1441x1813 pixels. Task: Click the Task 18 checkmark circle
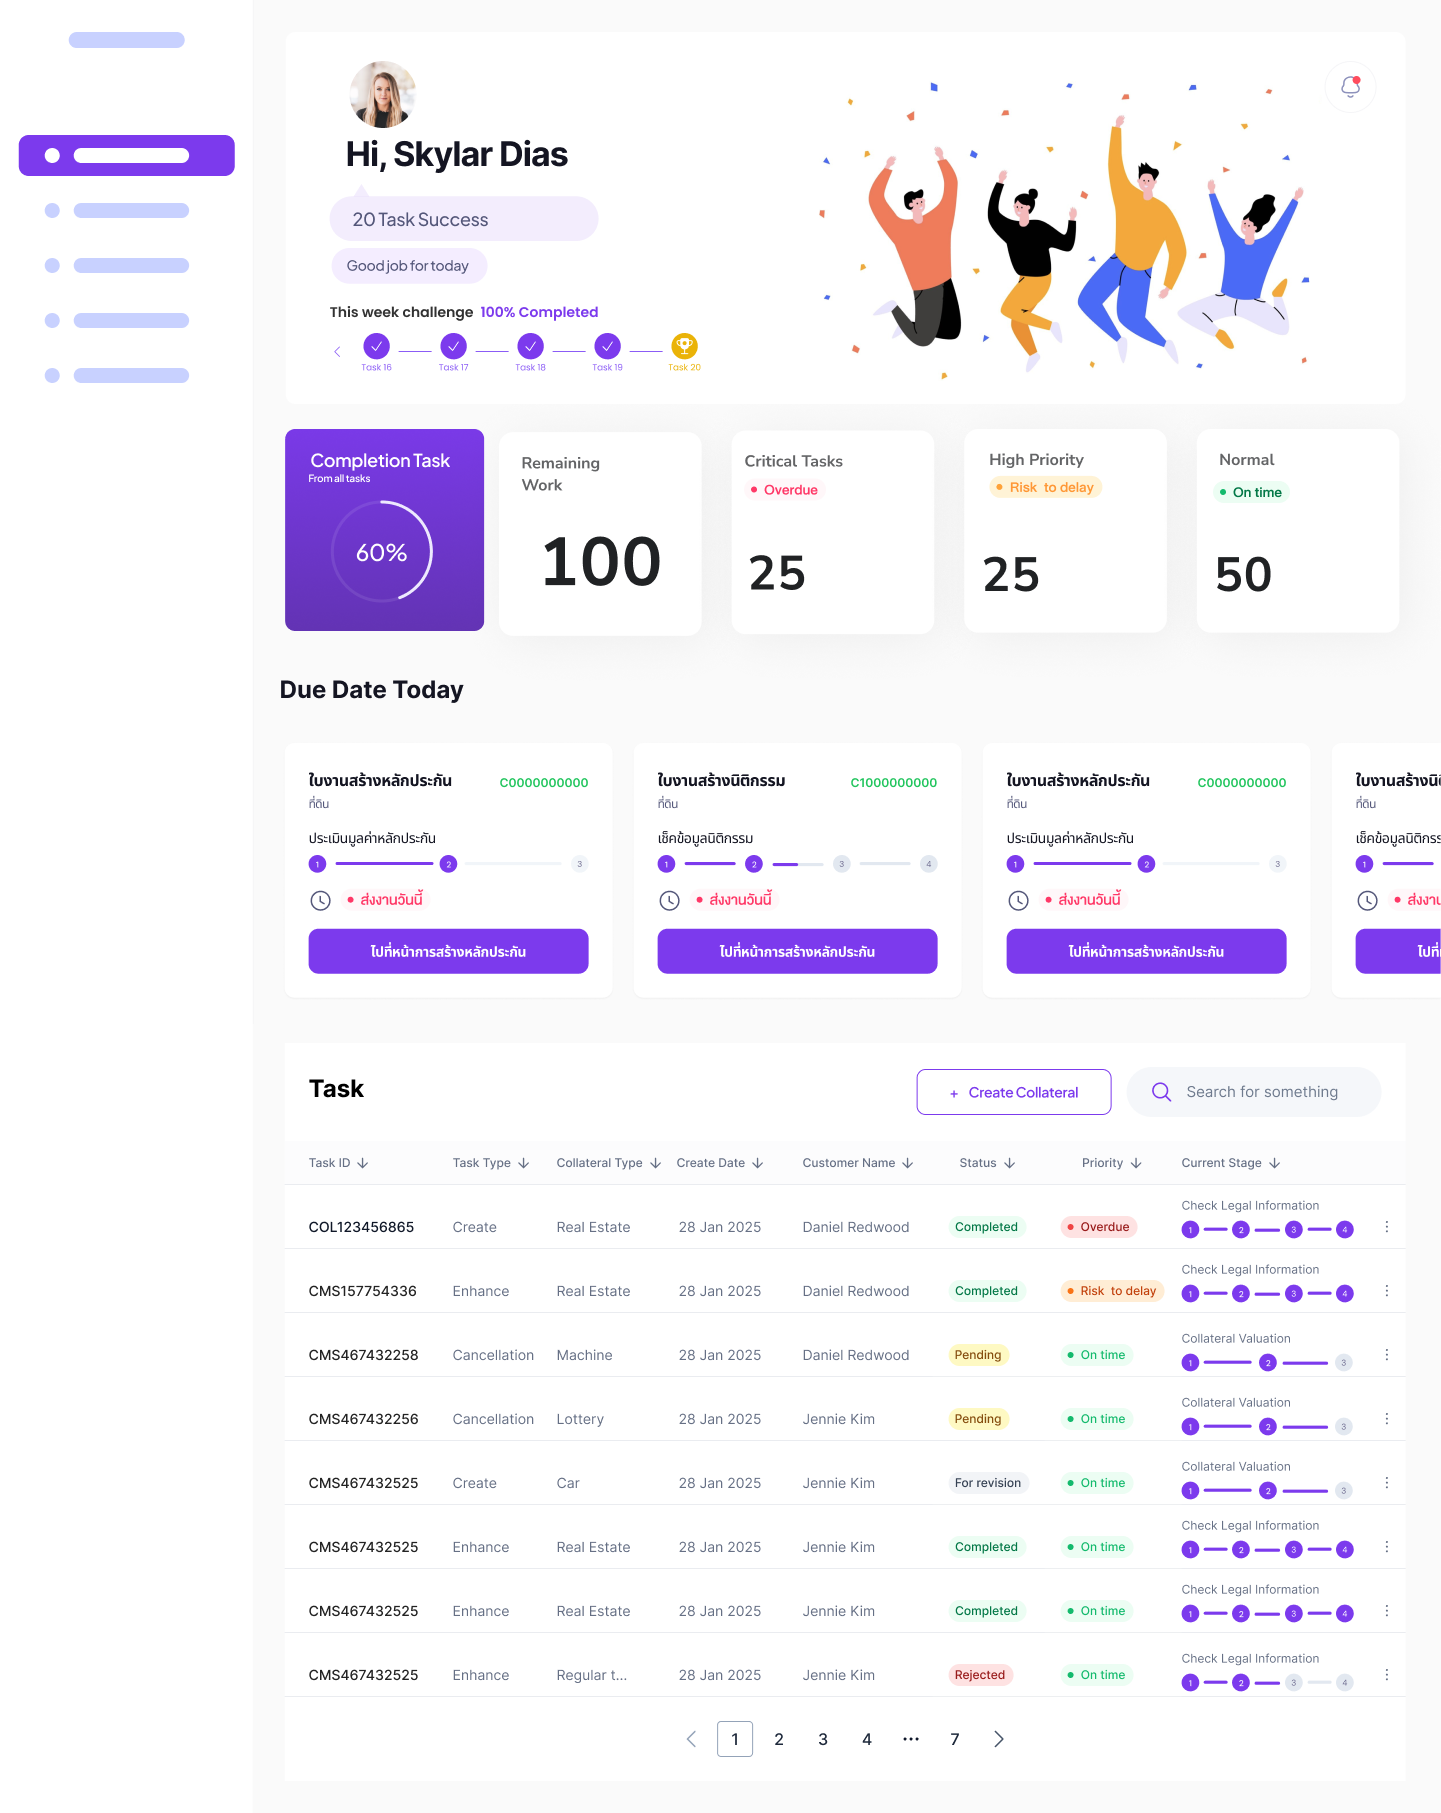pyautogui.click(x=531, y=346)
